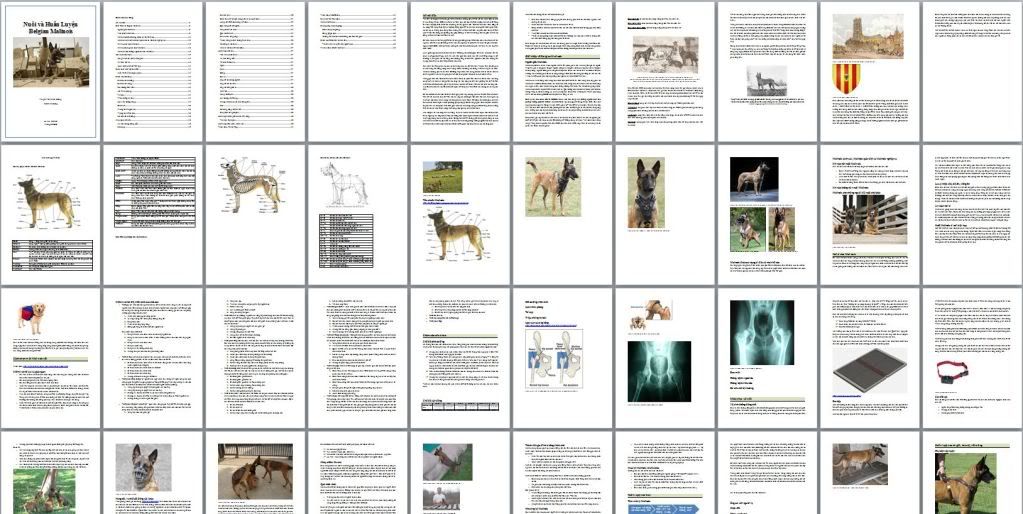Open text page with small table at the bottom
This screenshot has width=1023, height=514.
[x=460, y=357]
